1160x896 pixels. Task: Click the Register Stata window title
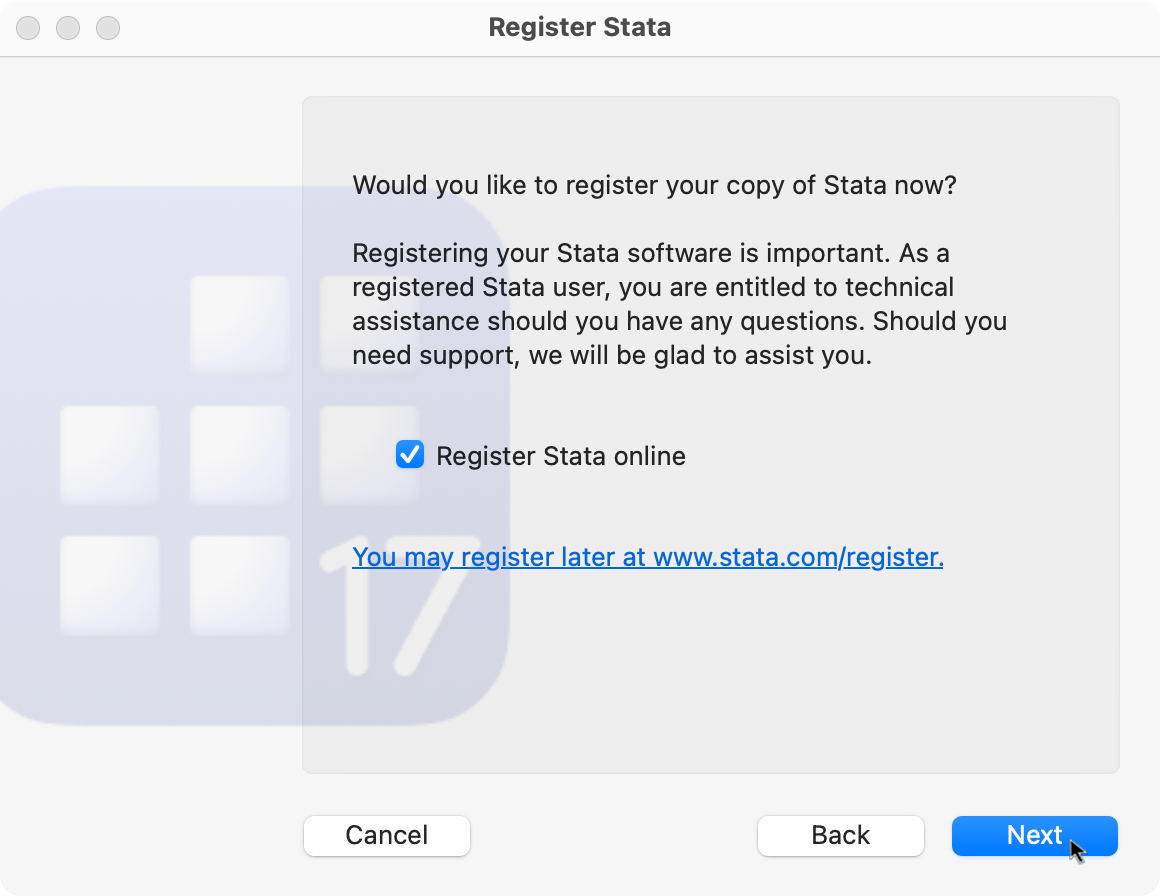pos(579,27)
